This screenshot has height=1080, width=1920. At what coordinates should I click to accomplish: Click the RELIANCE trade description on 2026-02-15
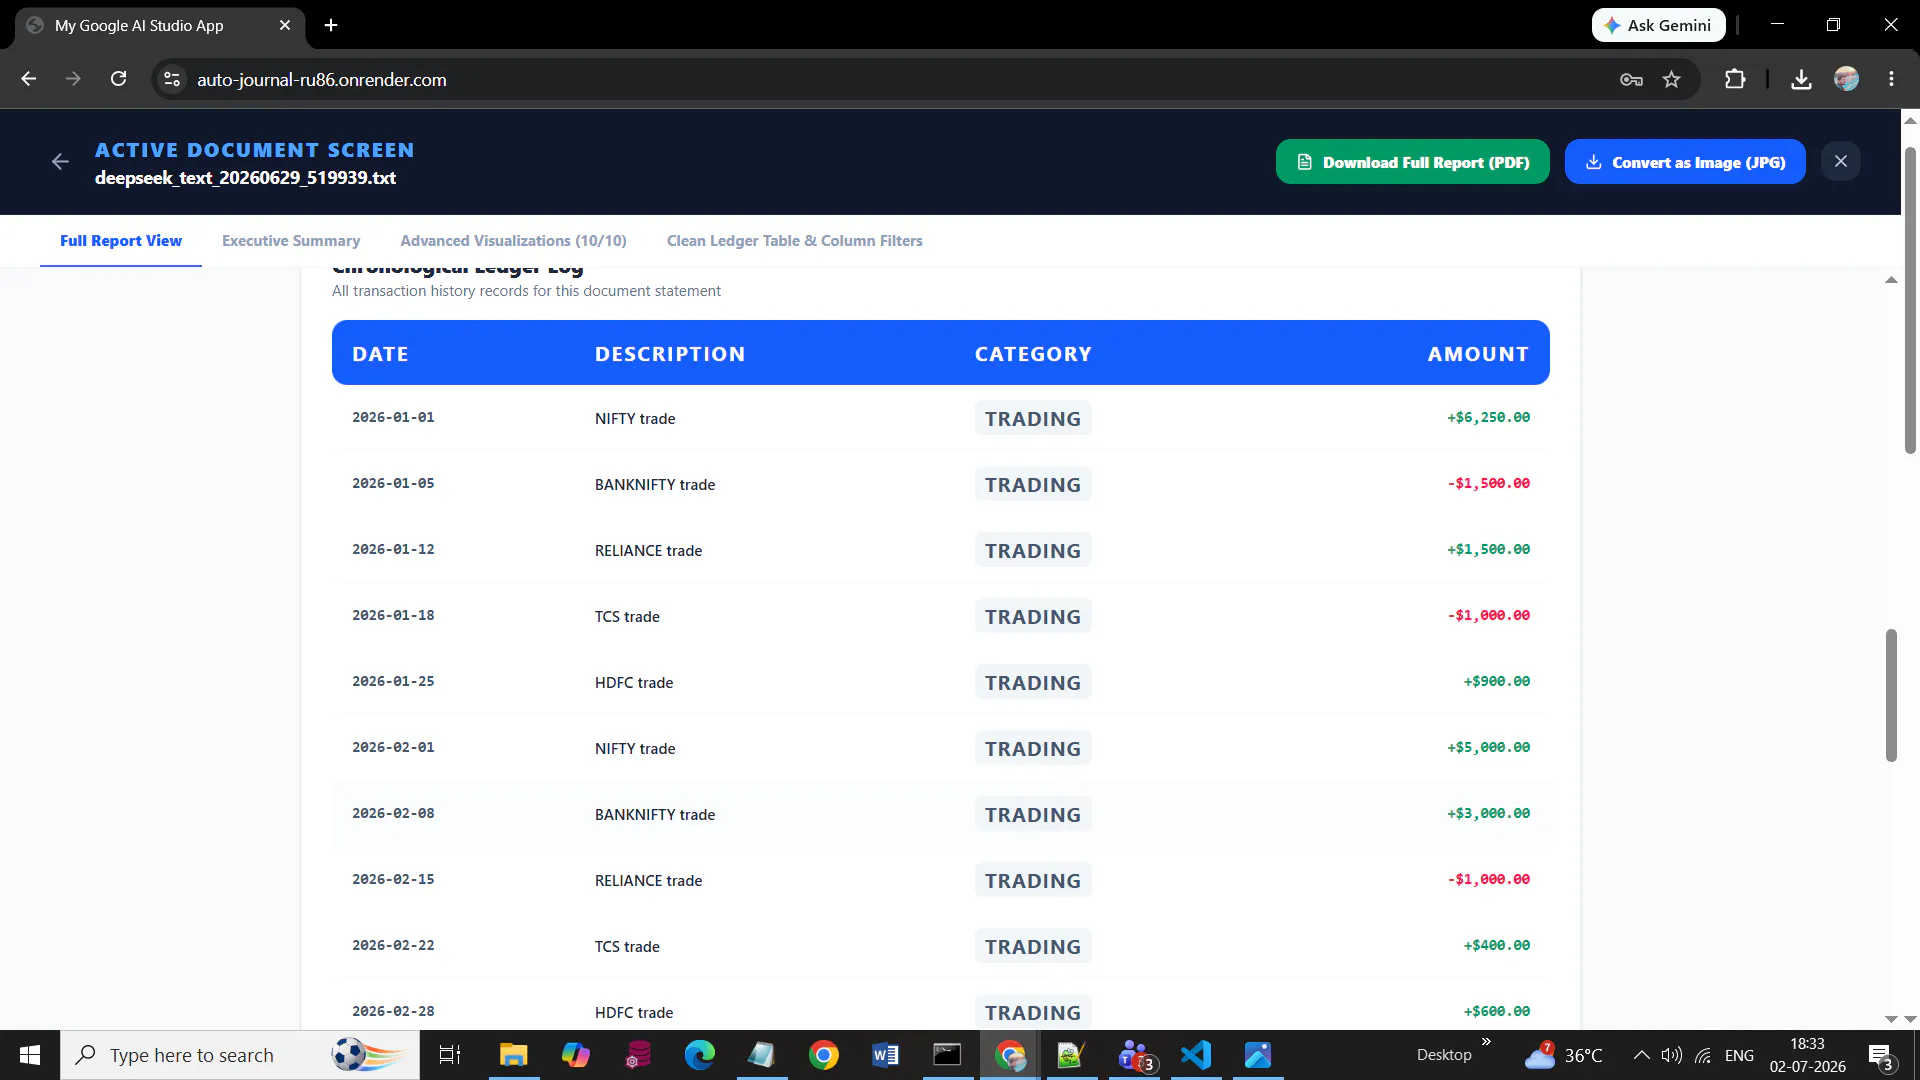[648, 881]
